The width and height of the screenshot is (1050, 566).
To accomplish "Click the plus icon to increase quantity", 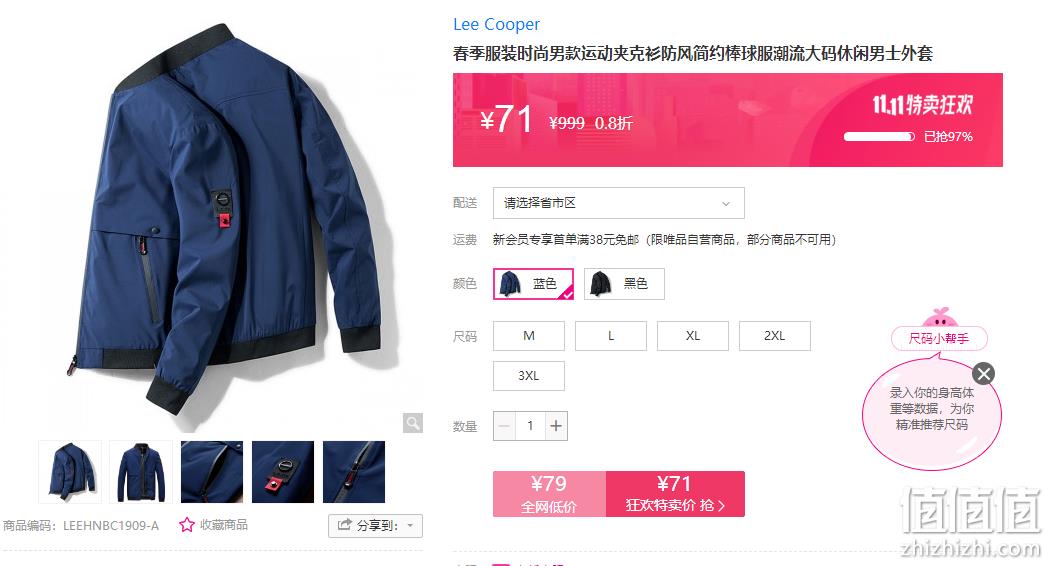I will coord(556,426).
